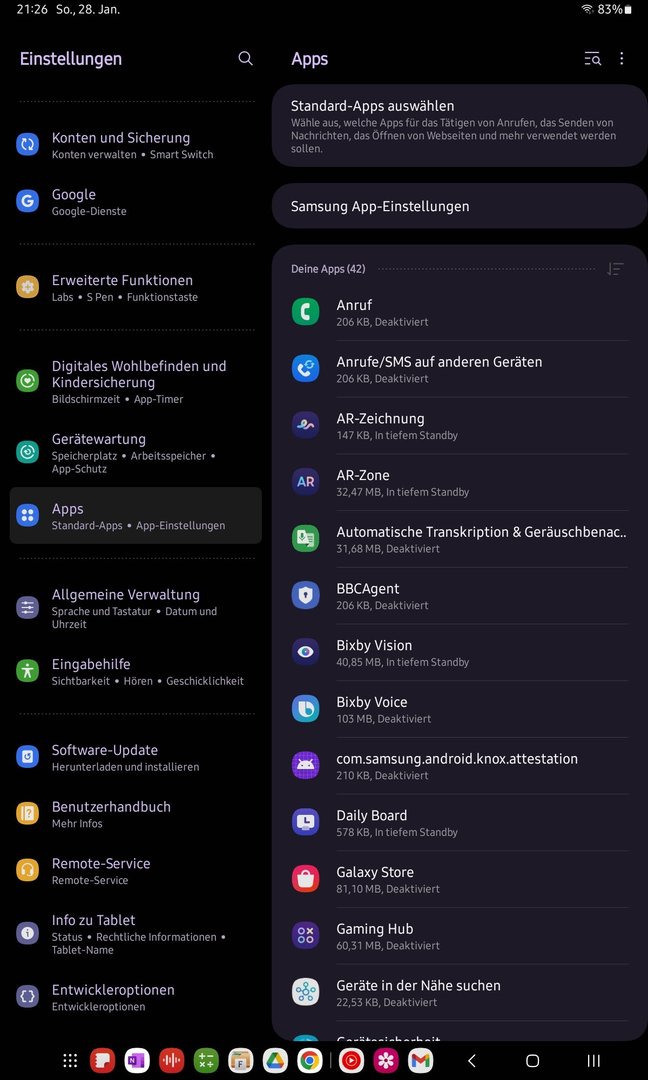Viewport: 648px width, 1080px height.
Task: Open sort options for Deine Apps list
Action: [x=615, y=269]
